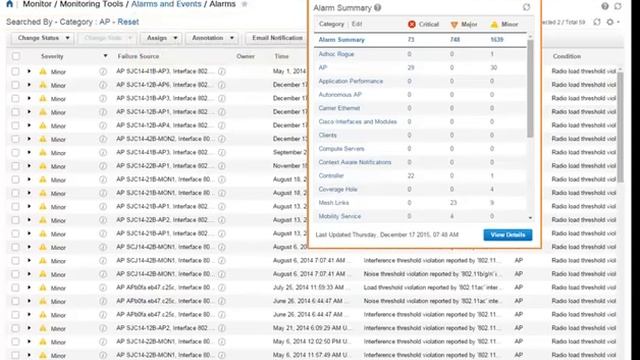640x360 pixels.
Task: Show source info for AP SJC14-22B-AP2 row
Action: tap(222, 220)
